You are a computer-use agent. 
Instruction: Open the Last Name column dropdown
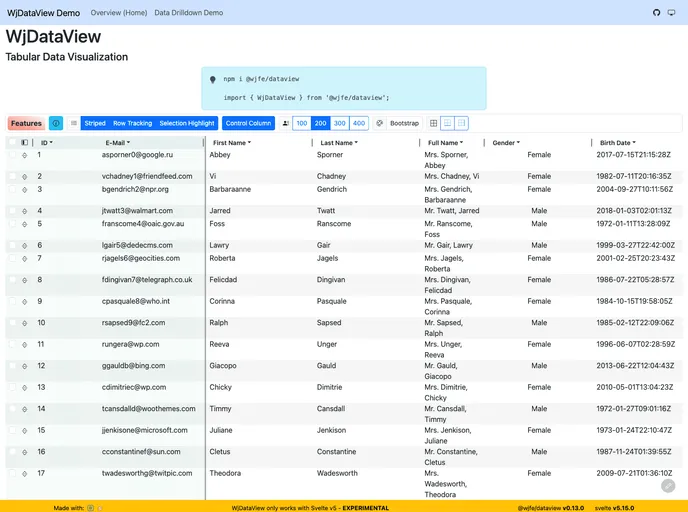[339, 143]
